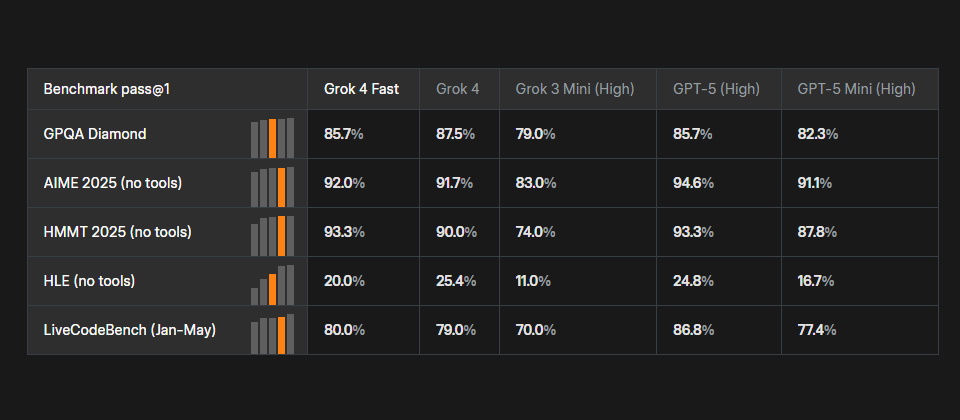The height and width of the screenshot is (420, 960).
Task: Click GPT-5 Mini's 77.4% LiveCodeBench score
Action: click(x=816, y=330)
